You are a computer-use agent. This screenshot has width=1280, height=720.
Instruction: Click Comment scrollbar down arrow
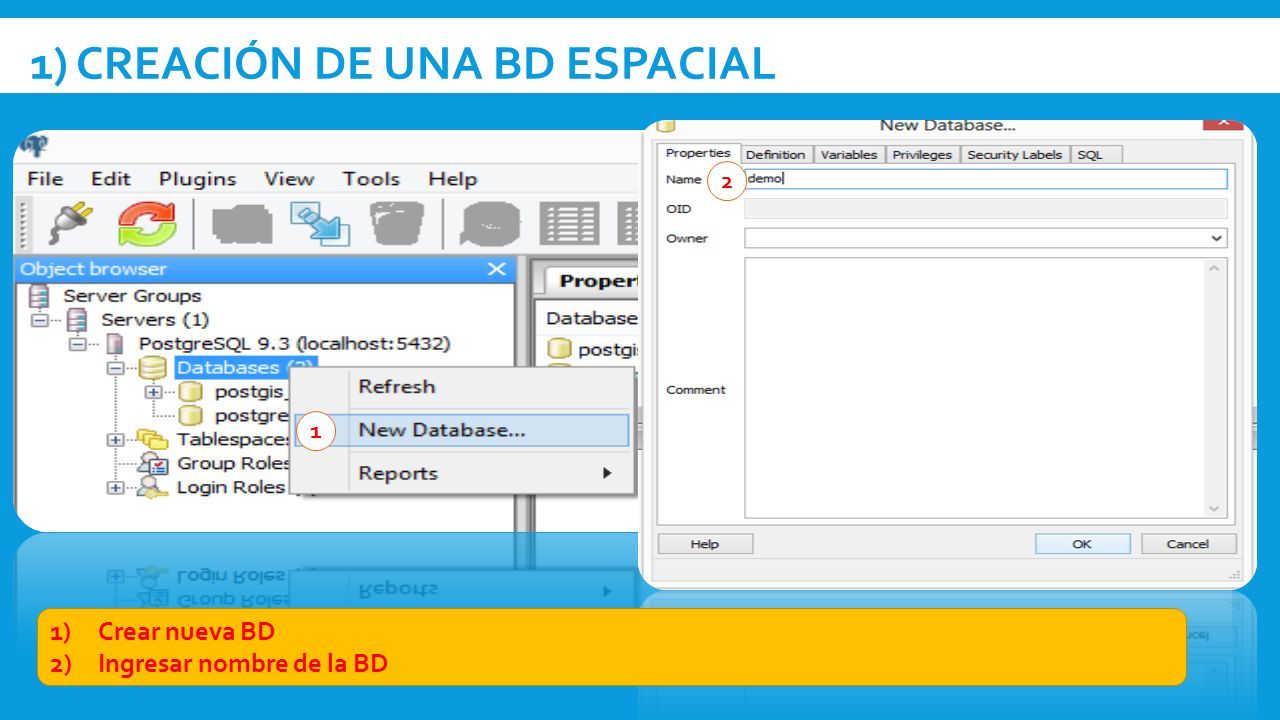click(1215, 508)
